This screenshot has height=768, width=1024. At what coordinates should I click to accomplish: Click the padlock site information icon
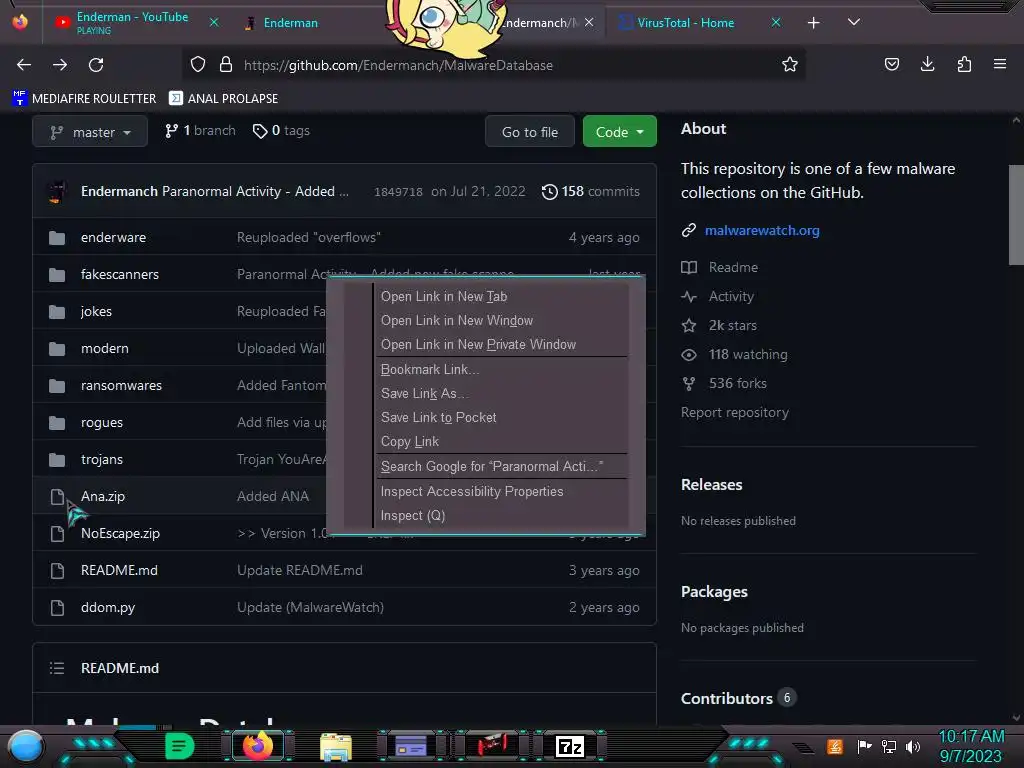pyautogui.click(x=226, y=65)
